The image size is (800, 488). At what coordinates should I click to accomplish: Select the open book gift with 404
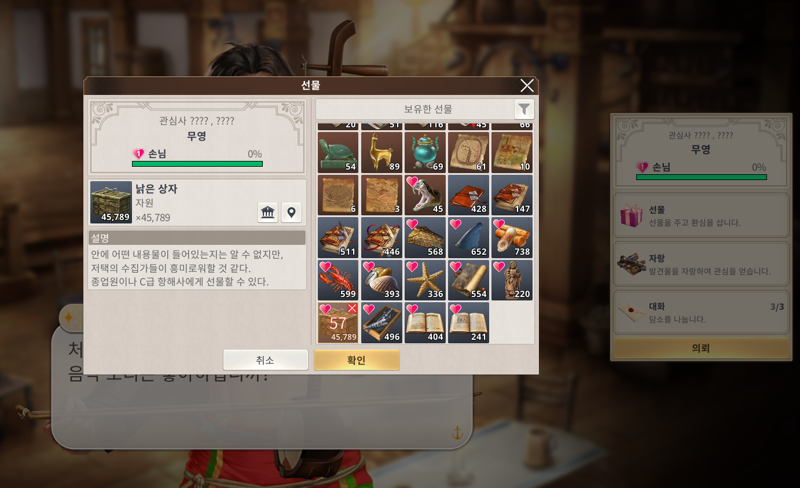coord(424,323)
